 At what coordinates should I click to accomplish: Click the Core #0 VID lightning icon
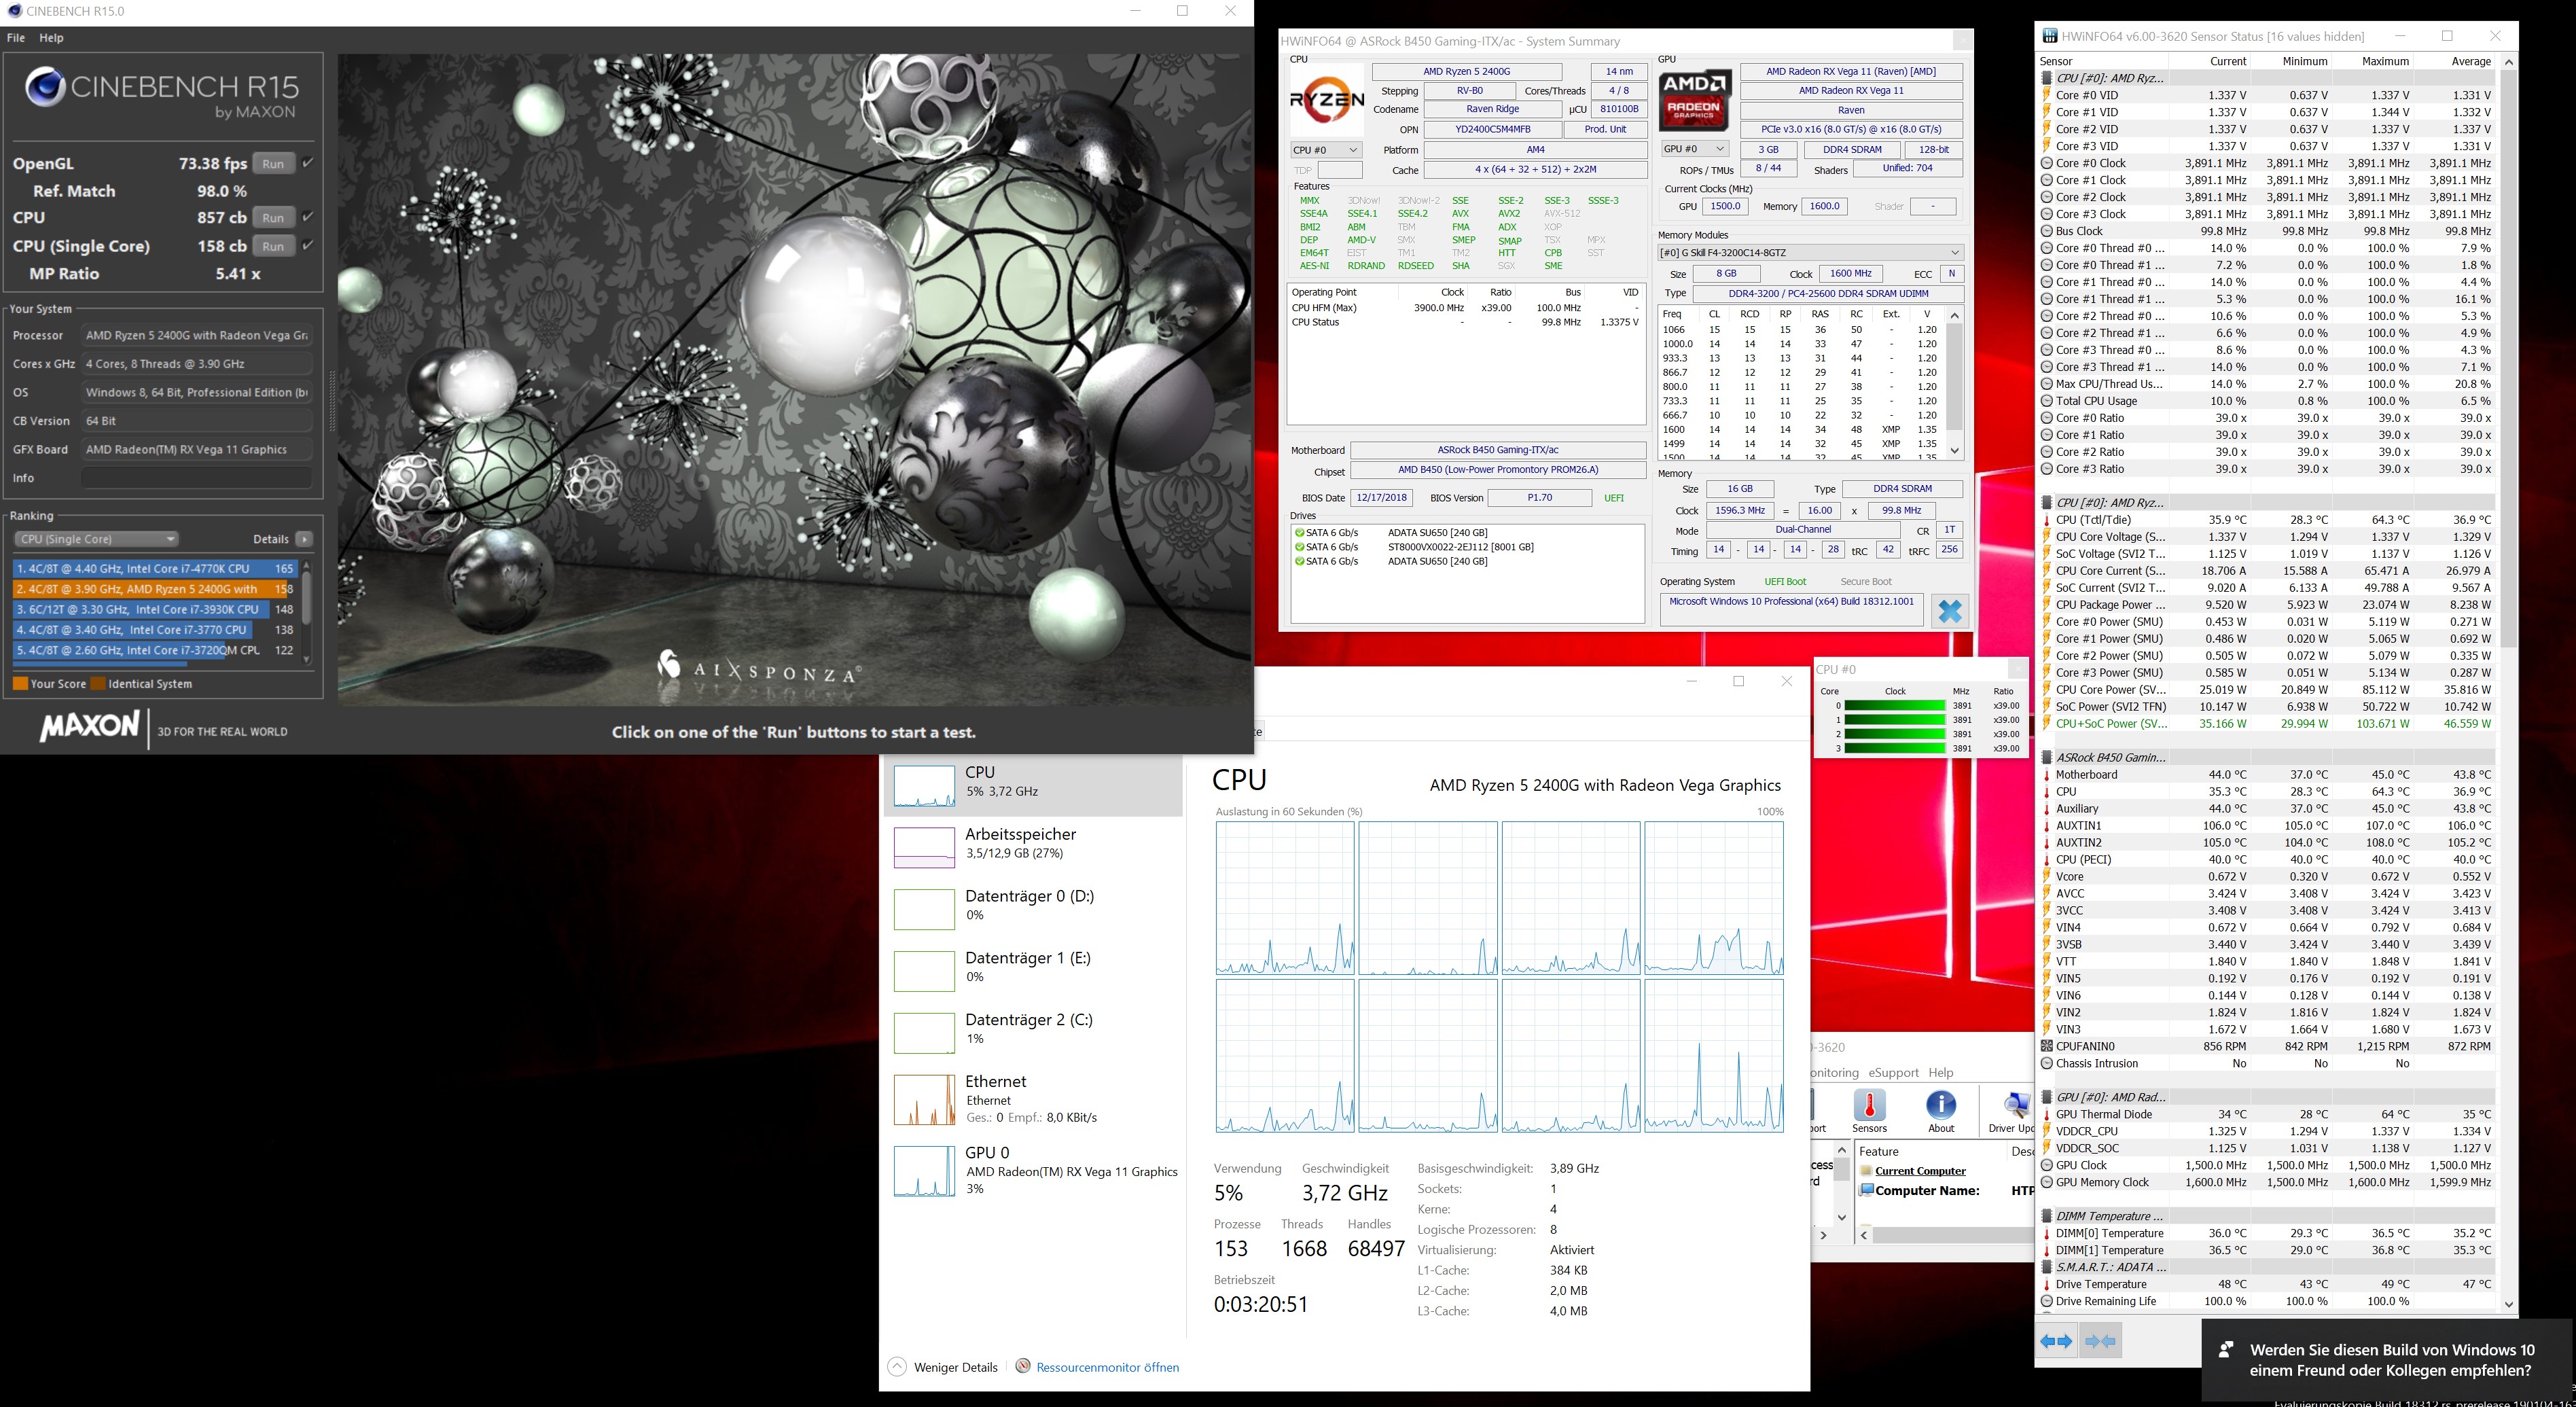[2047, 95]
